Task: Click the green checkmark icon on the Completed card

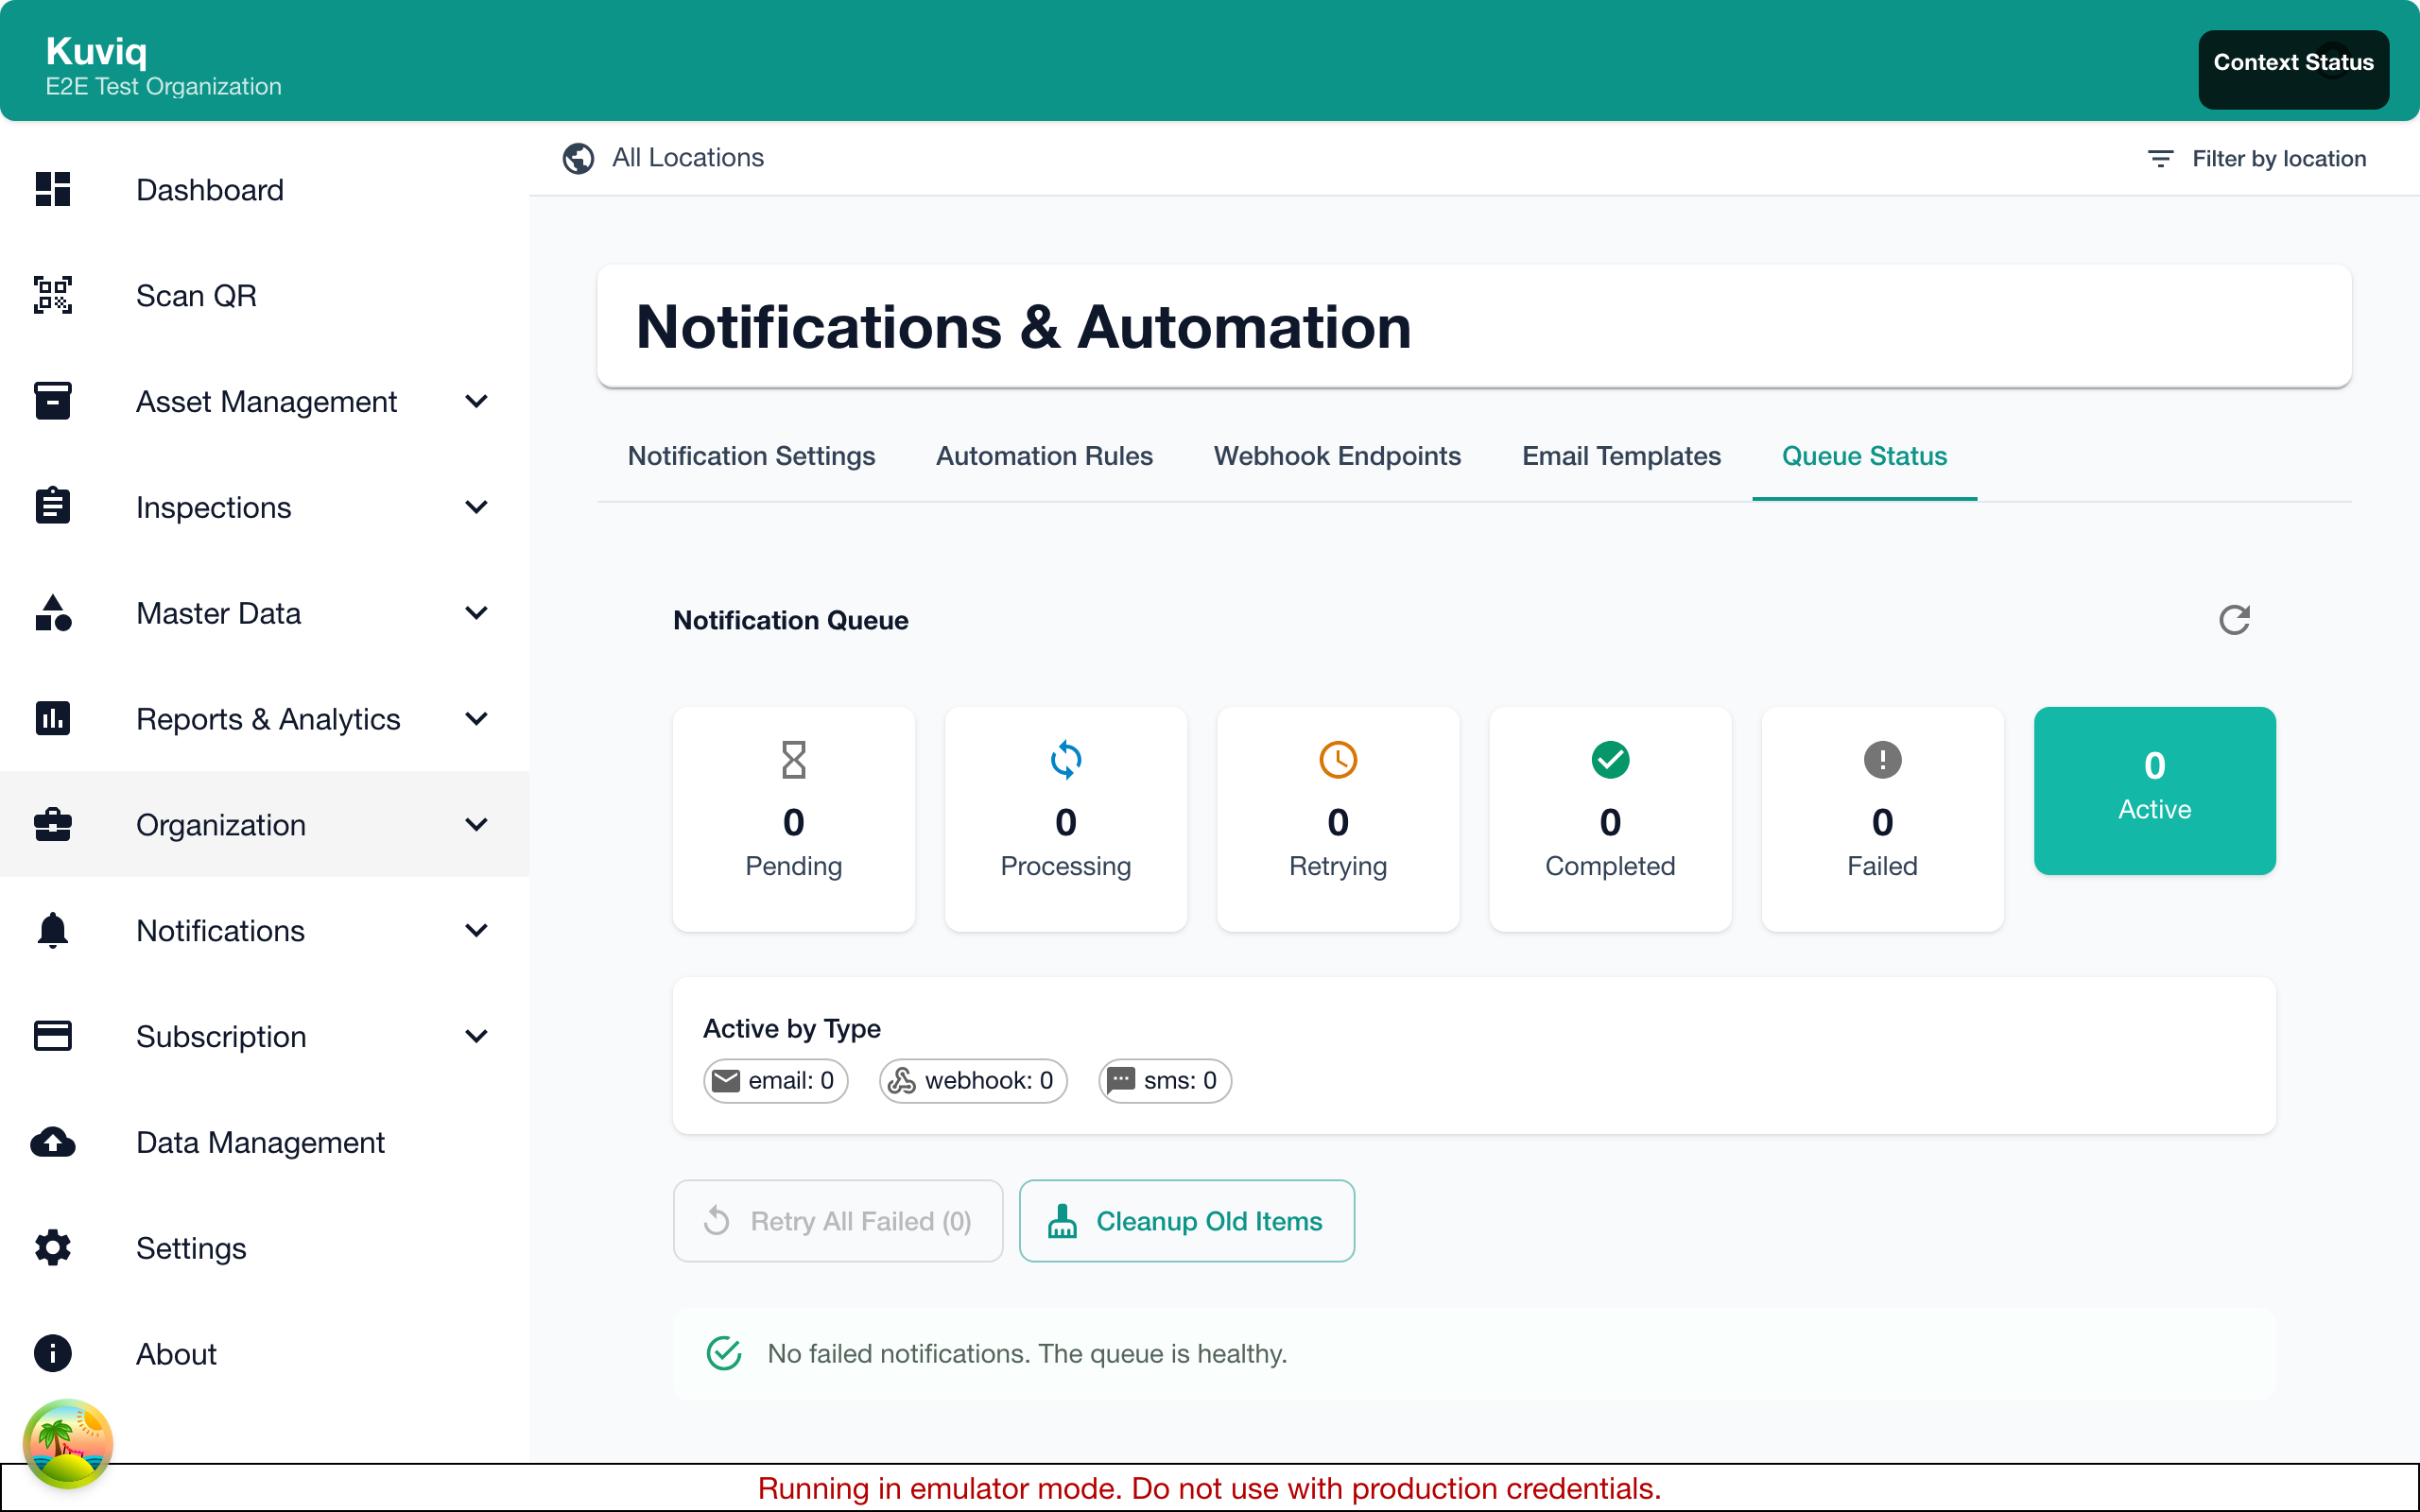Action: (x=1610, y=760)
